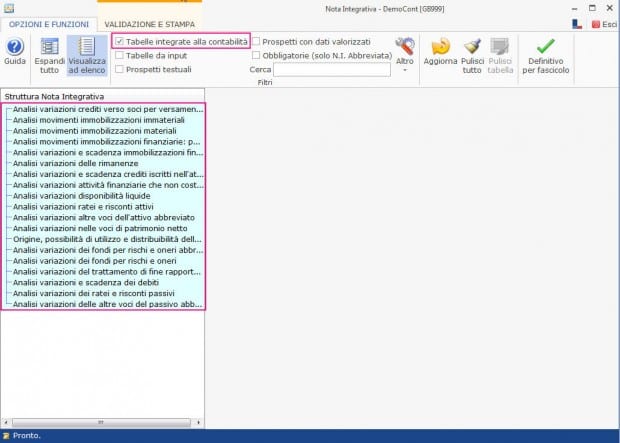
Task: Click the Espandi tutto icon
Action: coord(49,47)
